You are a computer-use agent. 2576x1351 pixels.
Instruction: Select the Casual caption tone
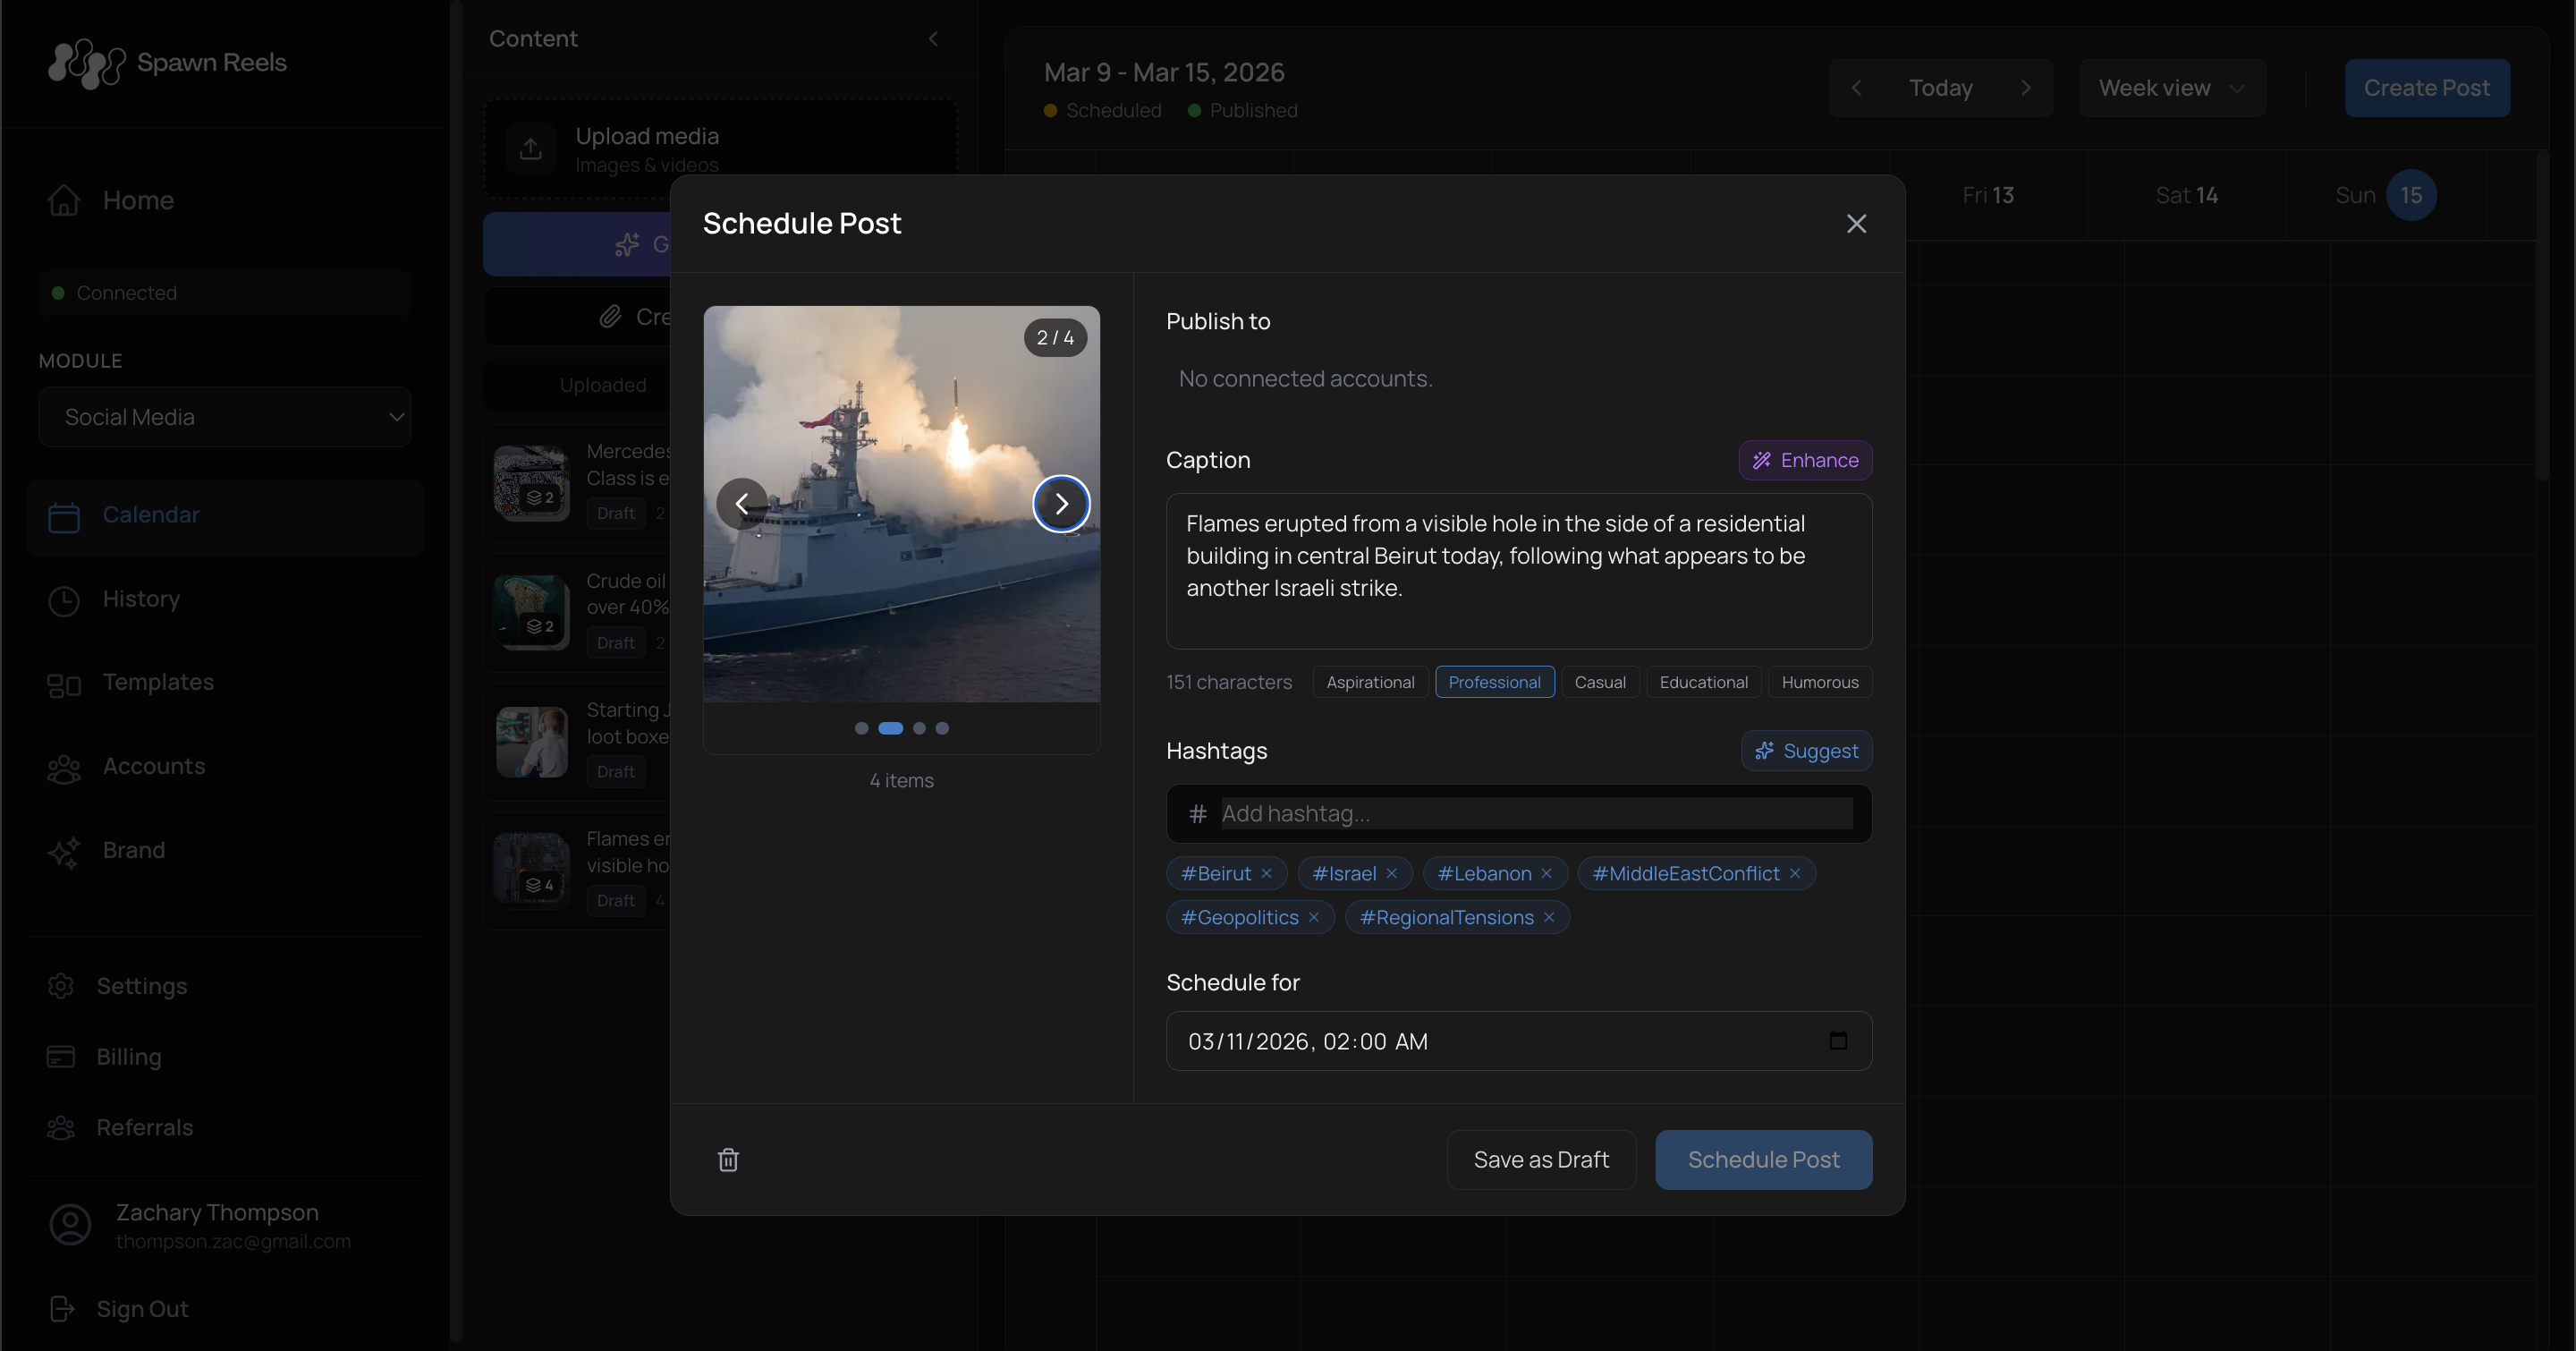[x=1600, y=682]
